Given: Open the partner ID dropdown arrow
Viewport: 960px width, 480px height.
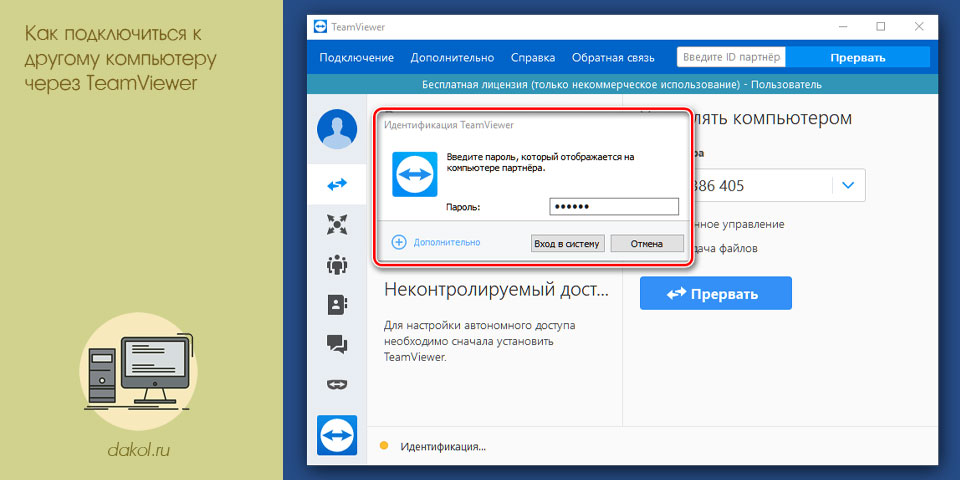Looking at the screenshot, I should (848, 185).
